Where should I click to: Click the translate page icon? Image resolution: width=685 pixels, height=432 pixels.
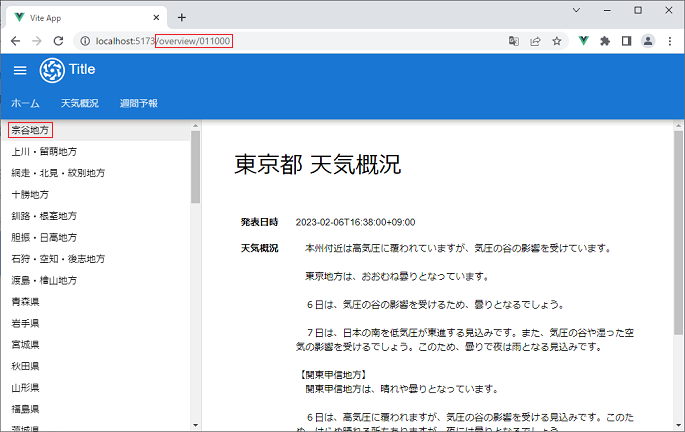click(x=514, y=41)
